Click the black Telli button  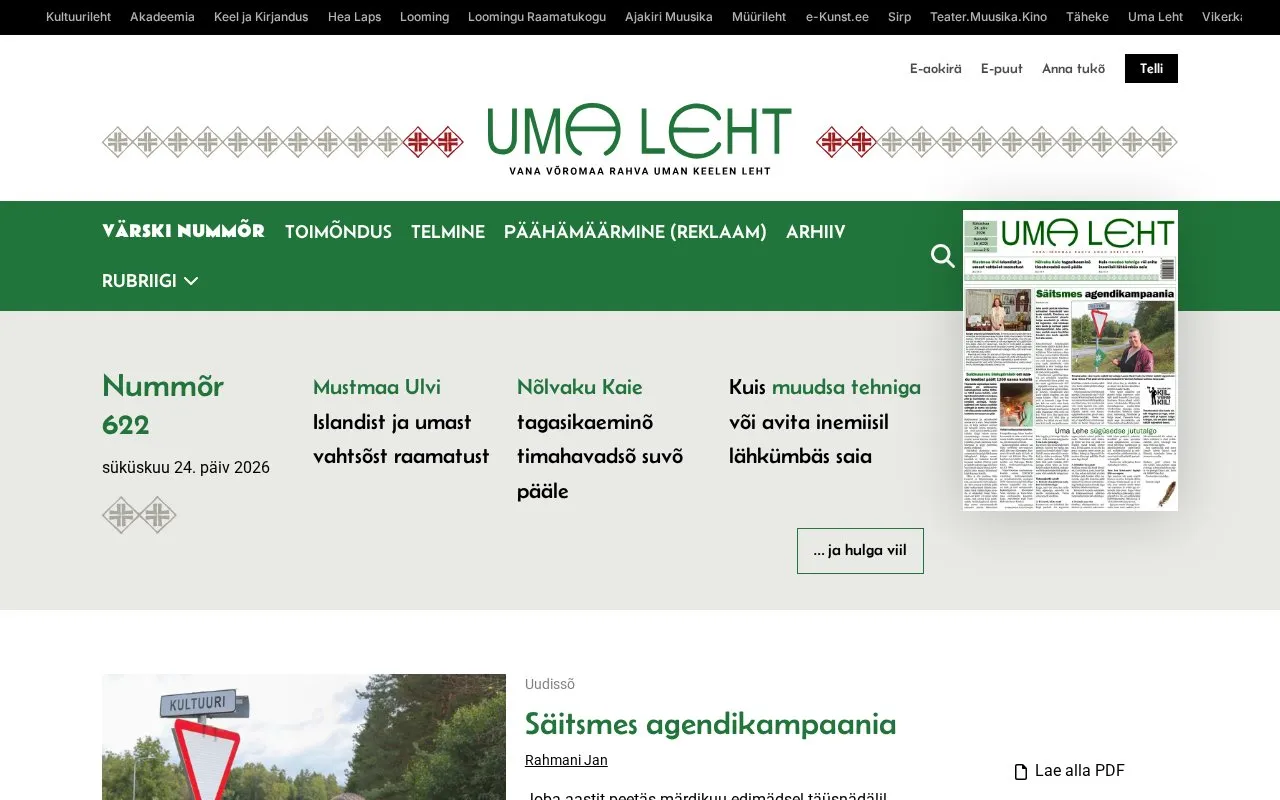coord(1151,68)
